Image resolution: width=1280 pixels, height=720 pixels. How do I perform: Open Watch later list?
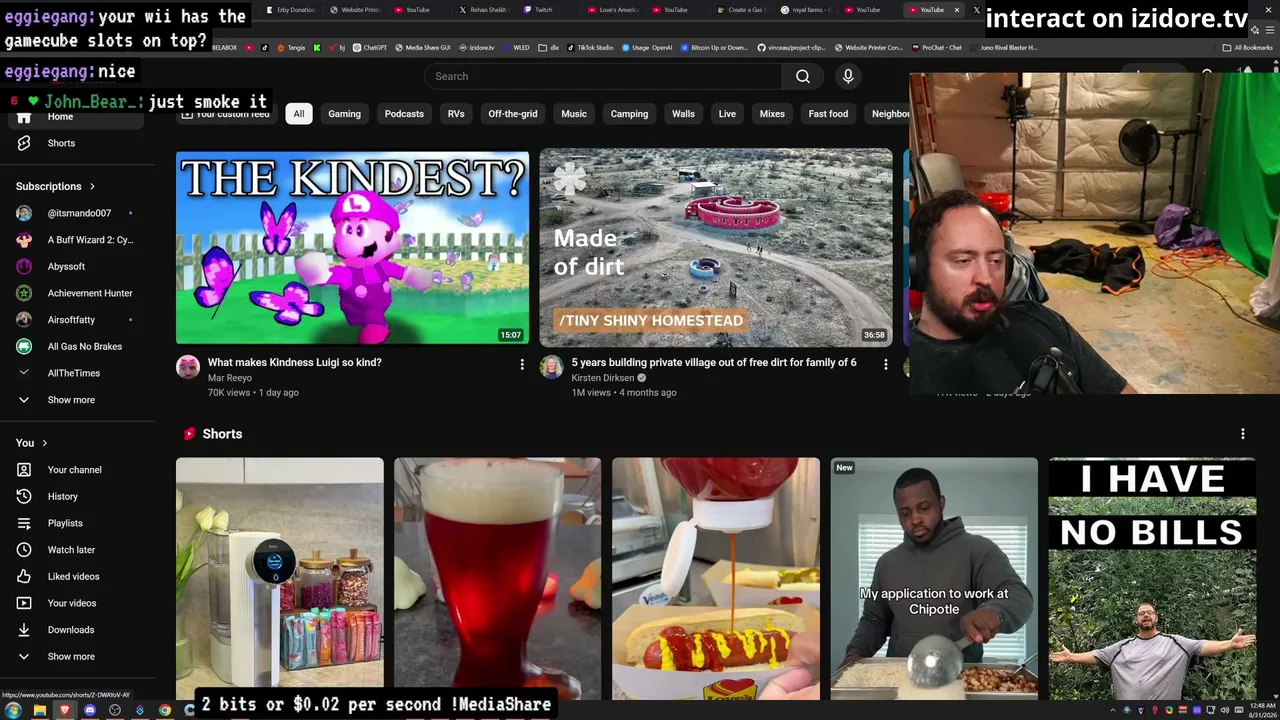[x=76, y=550]
